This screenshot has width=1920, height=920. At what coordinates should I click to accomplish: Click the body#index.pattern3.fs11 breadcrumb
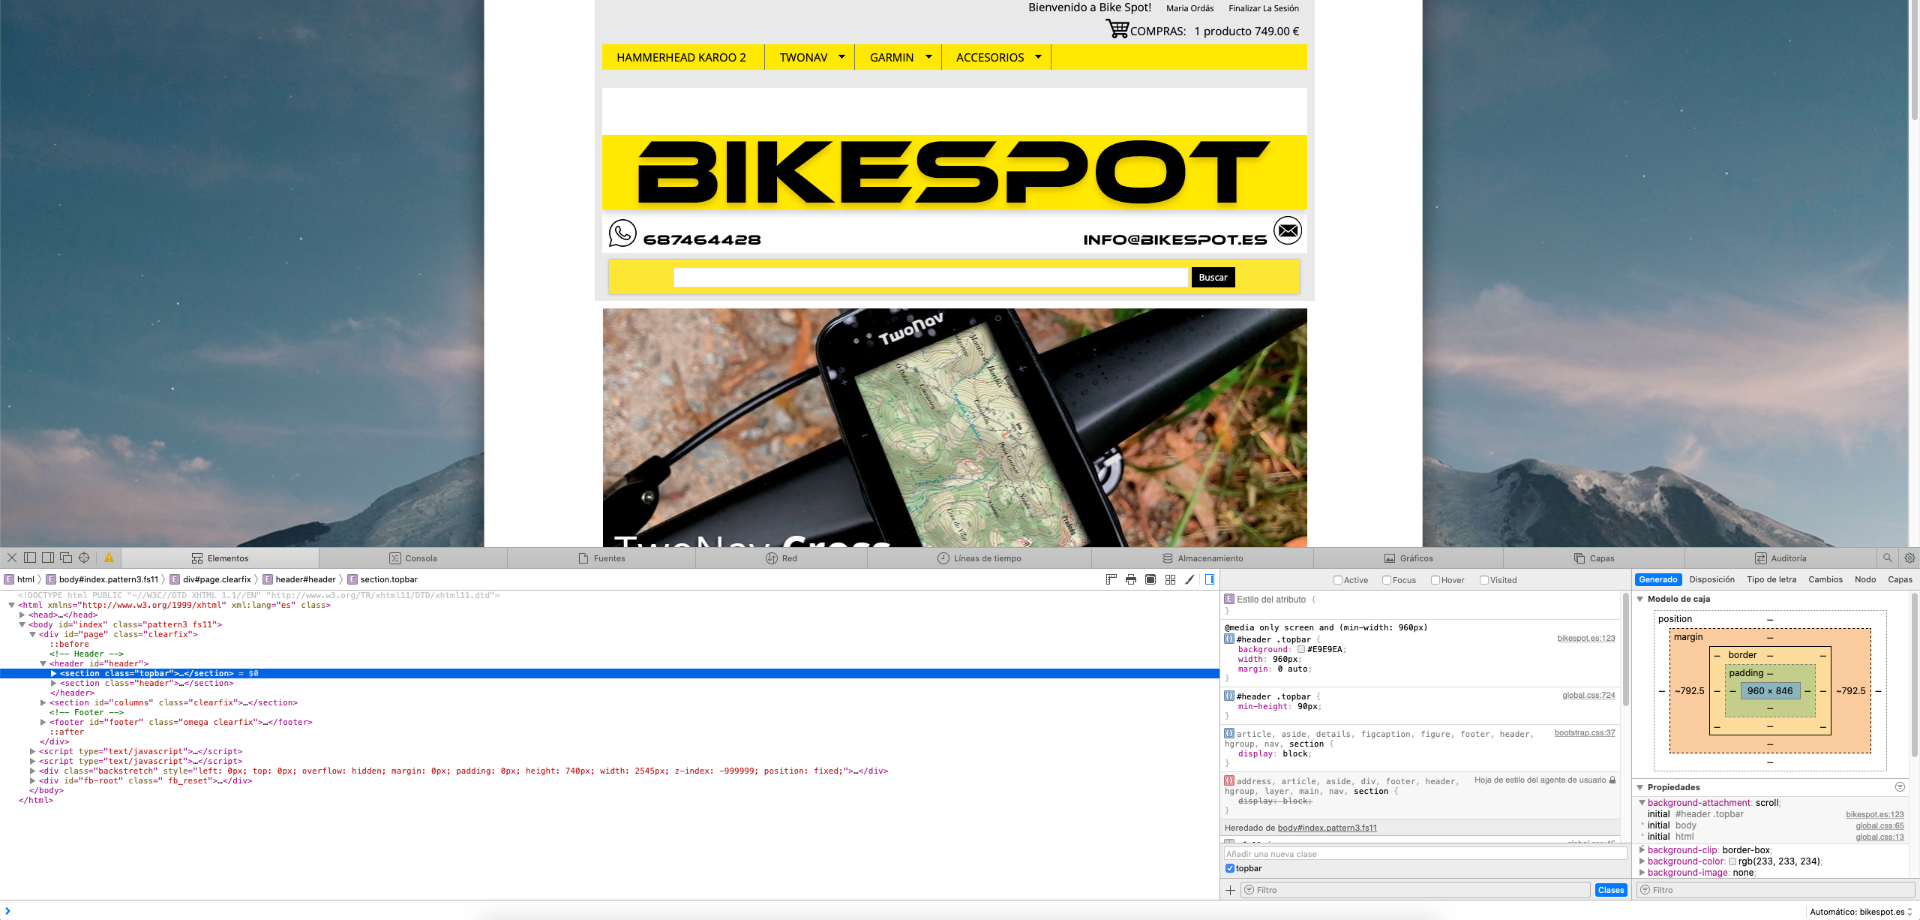tap(102, 580)
